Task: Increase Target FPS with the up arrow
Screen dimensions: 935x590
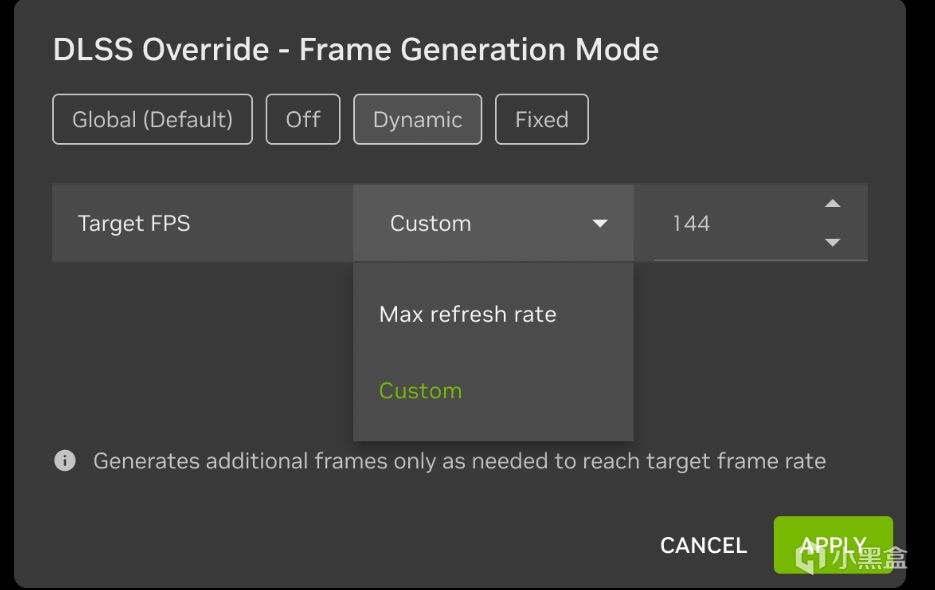Action: (832, 204)
